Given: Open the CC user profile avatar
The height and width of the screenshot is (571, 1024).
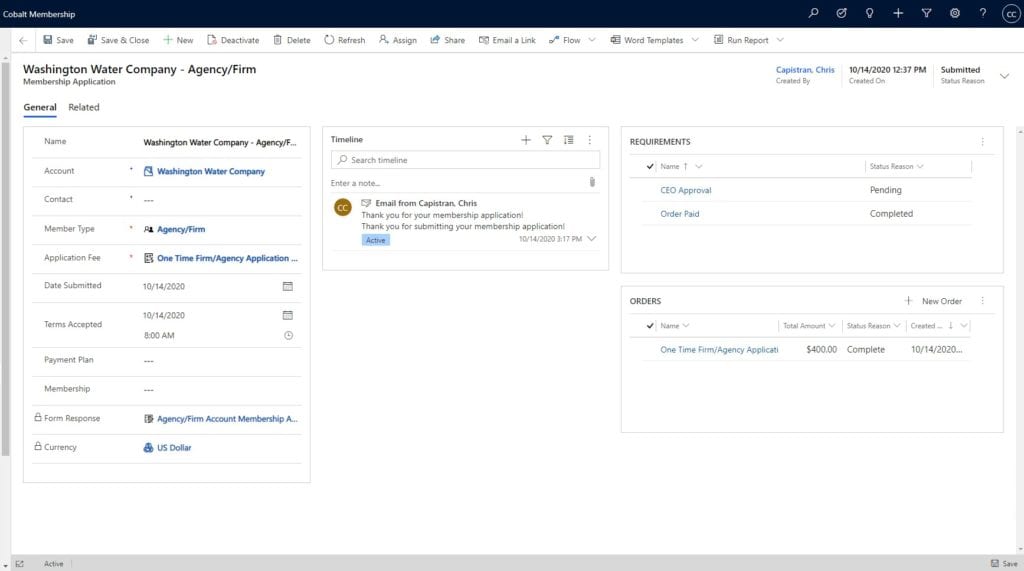Looking at the screenshot, I should (1011, 14).
